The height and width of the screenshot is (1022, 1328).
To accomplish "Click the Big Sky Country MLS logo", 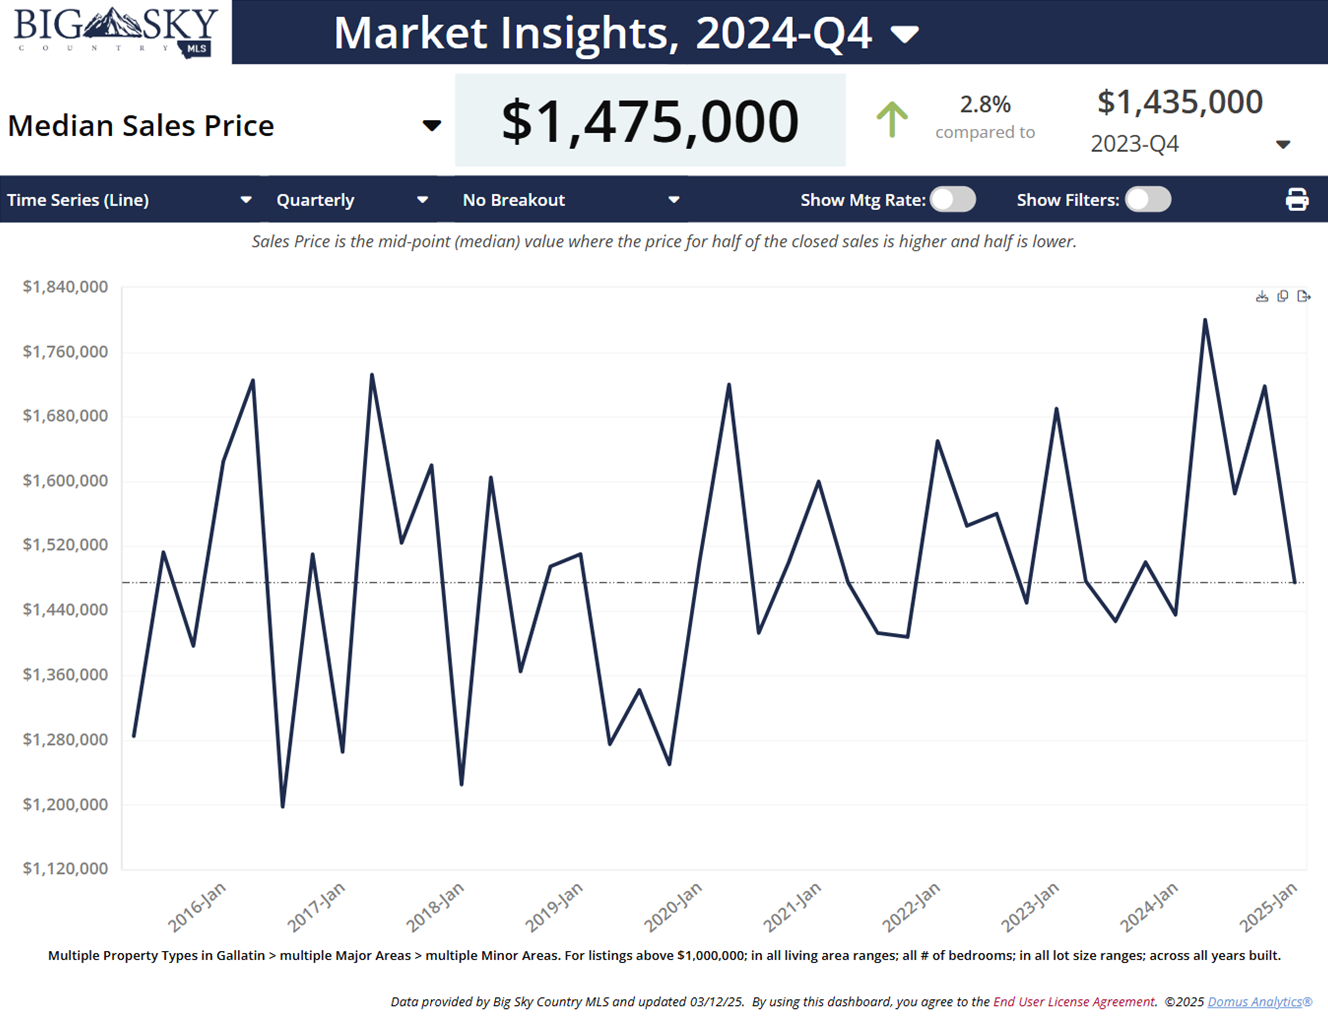I will 115,32.
